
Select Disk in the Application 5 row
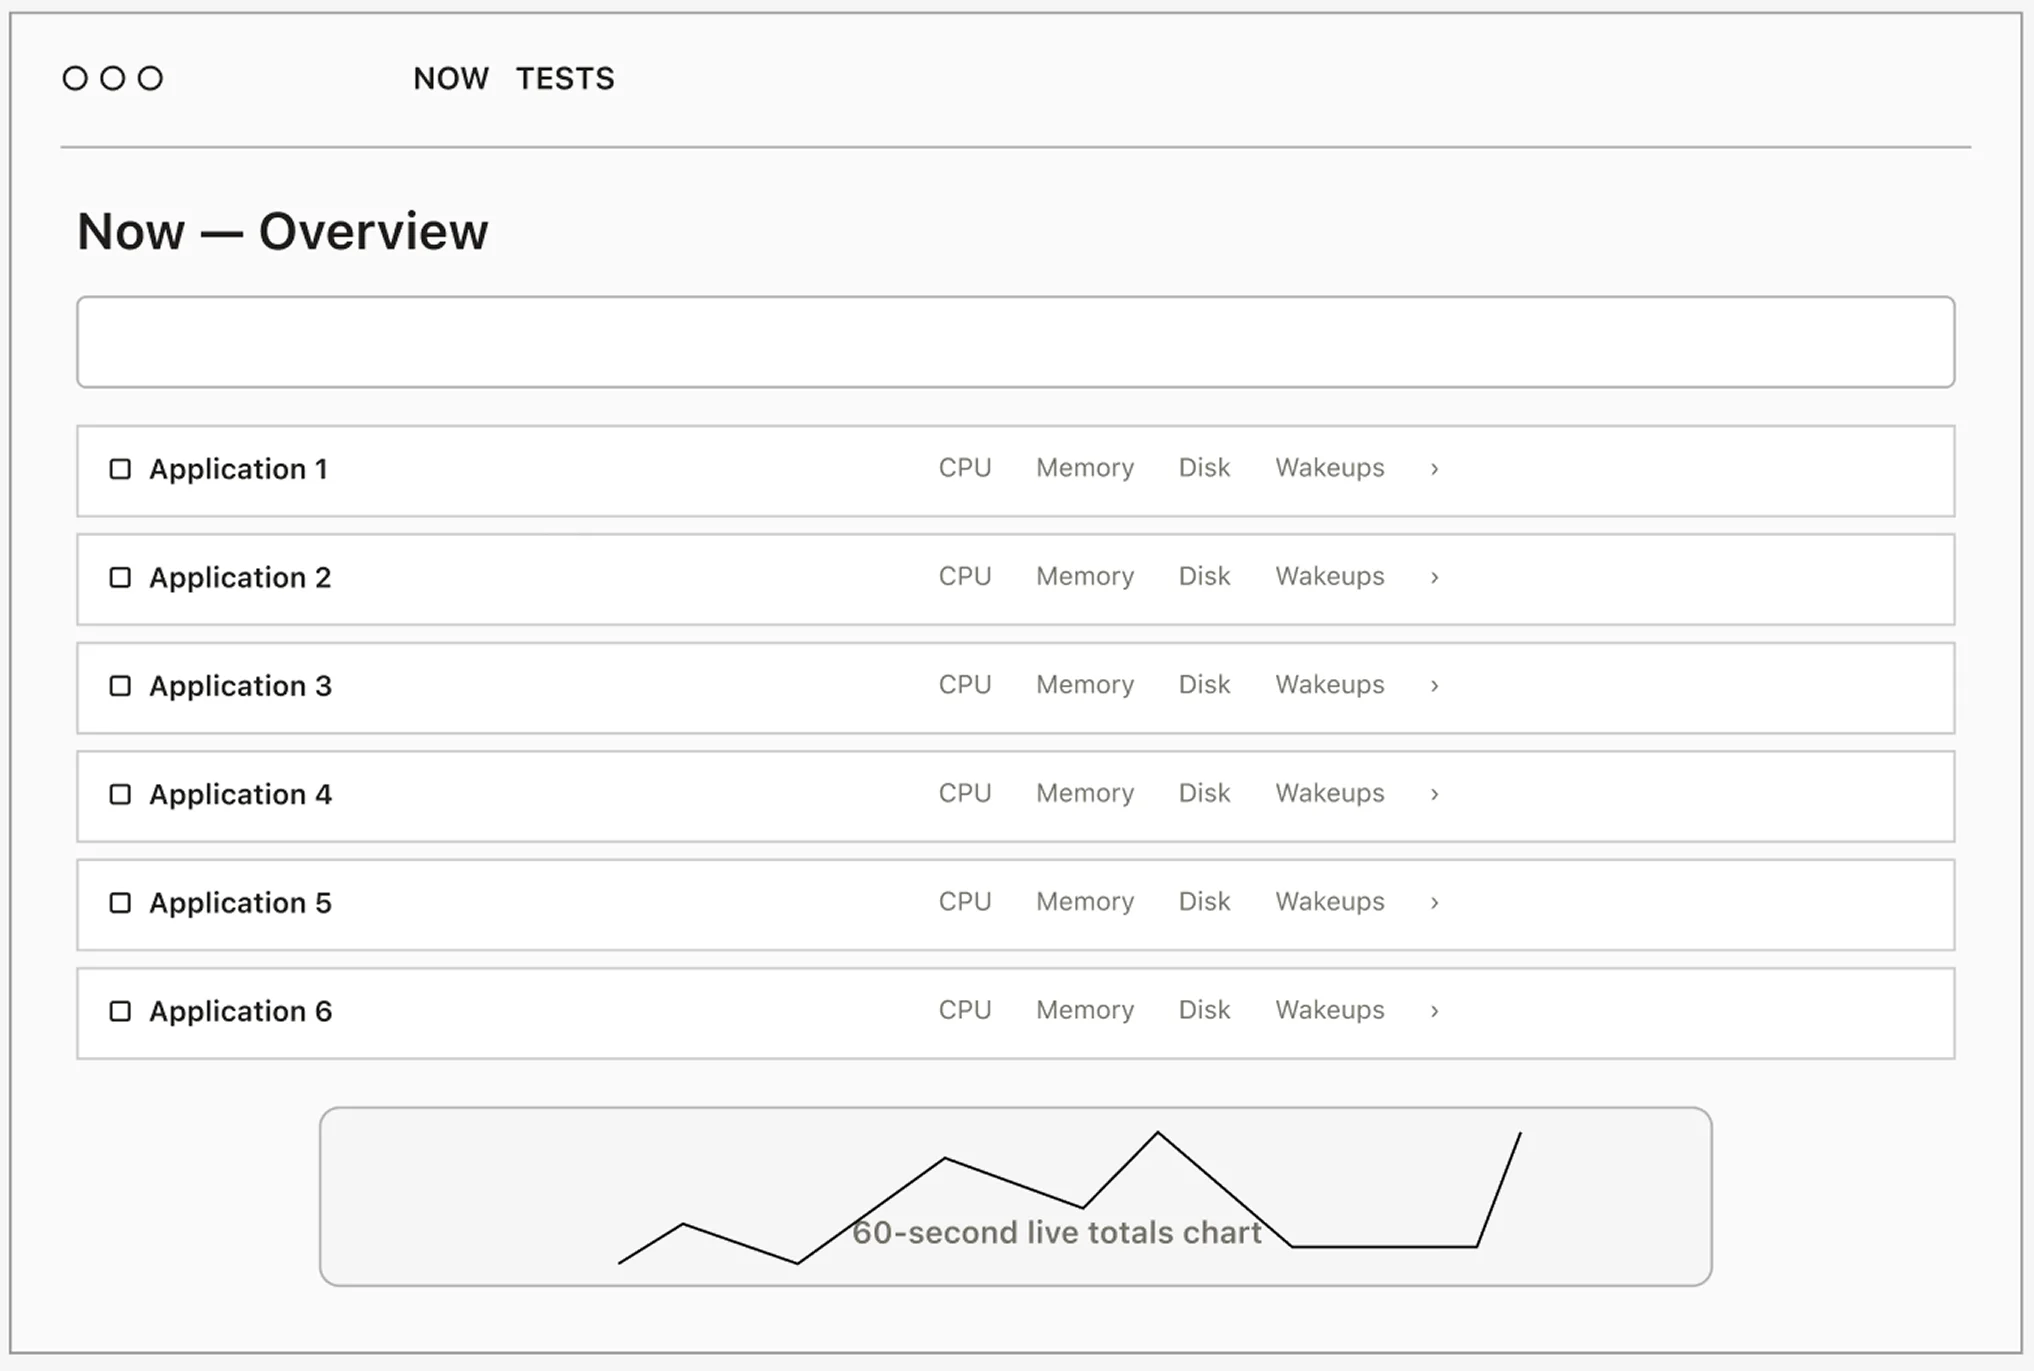[1204, 901]
